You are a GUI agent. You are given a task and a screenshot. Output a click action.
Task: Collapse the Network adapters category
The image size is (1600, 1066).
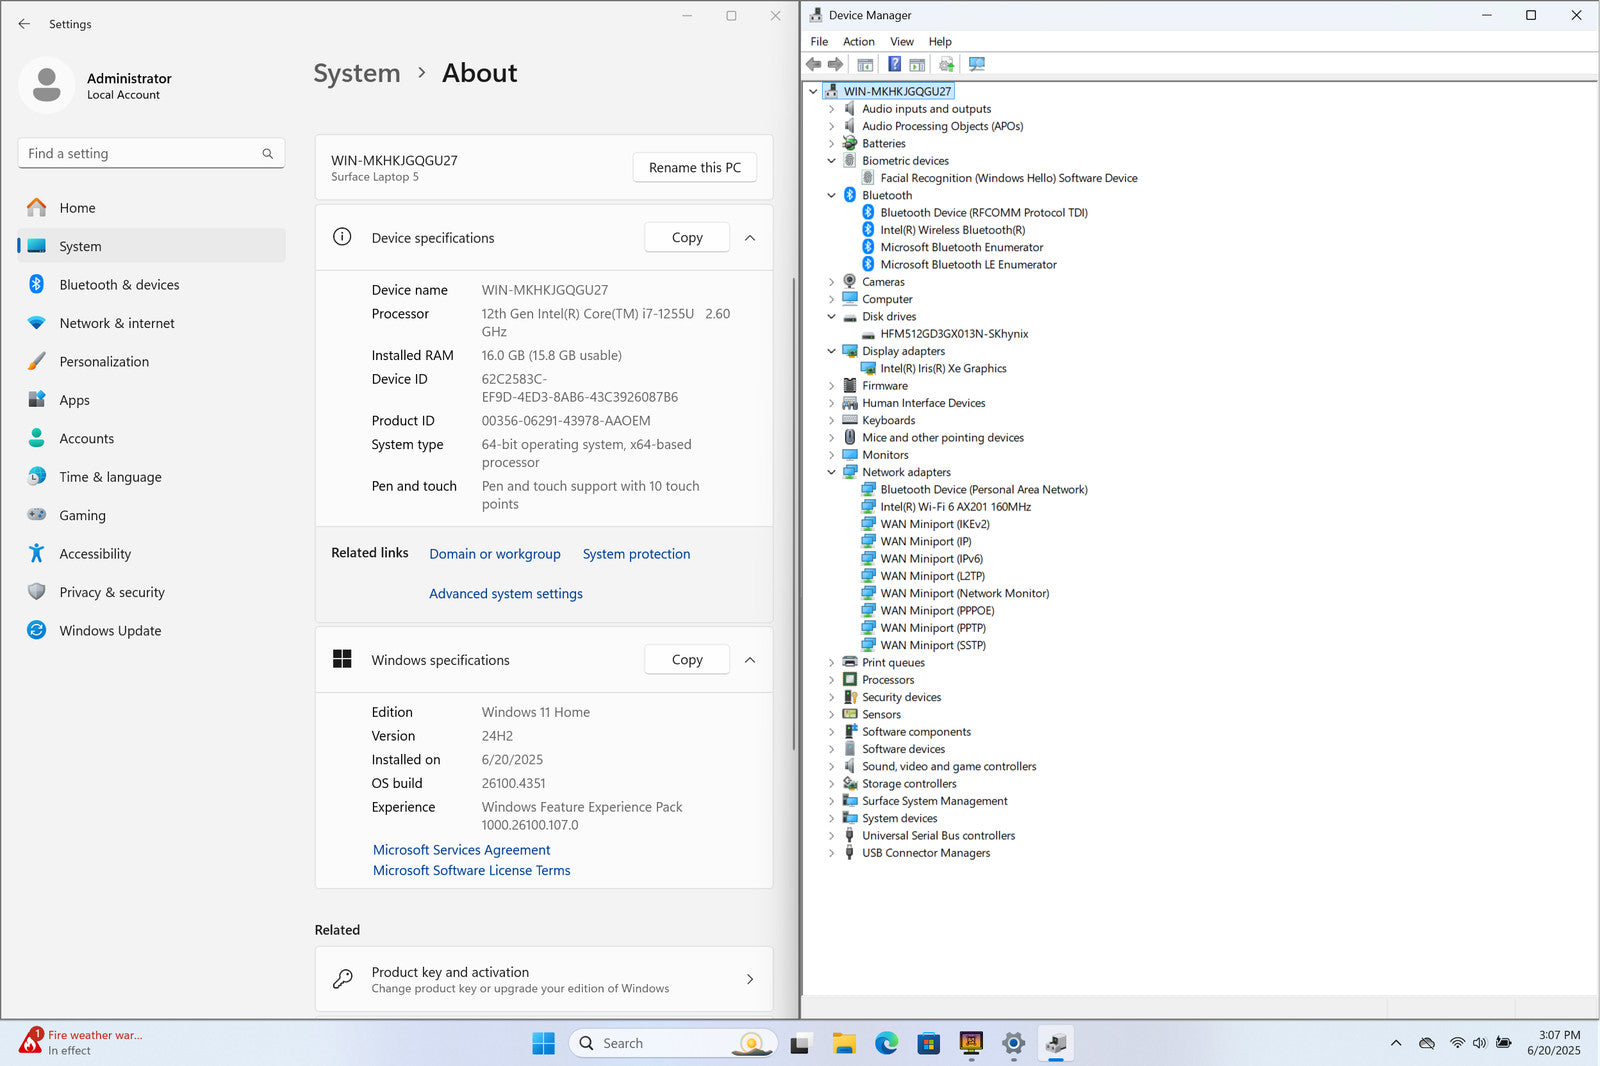pos(831,473)
